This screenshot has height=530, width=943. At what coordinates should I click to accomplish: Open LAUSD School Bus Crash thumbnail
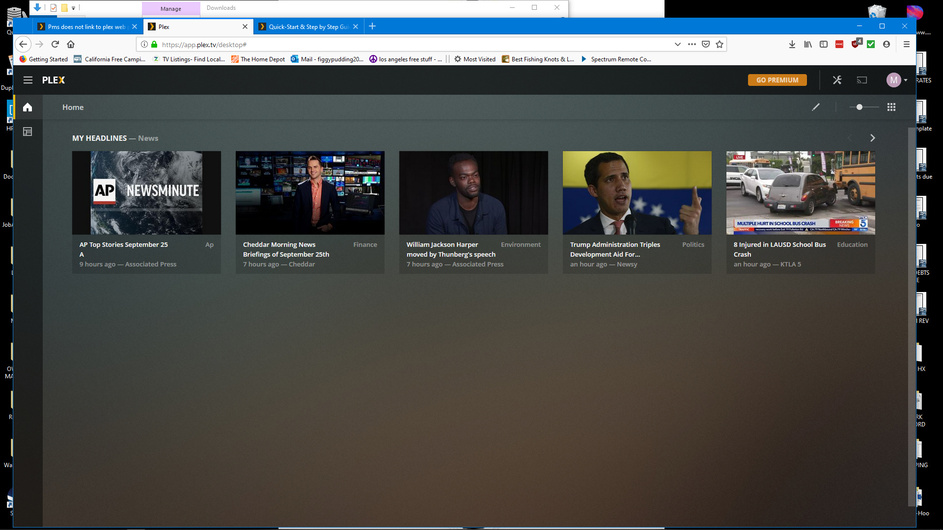800,193
